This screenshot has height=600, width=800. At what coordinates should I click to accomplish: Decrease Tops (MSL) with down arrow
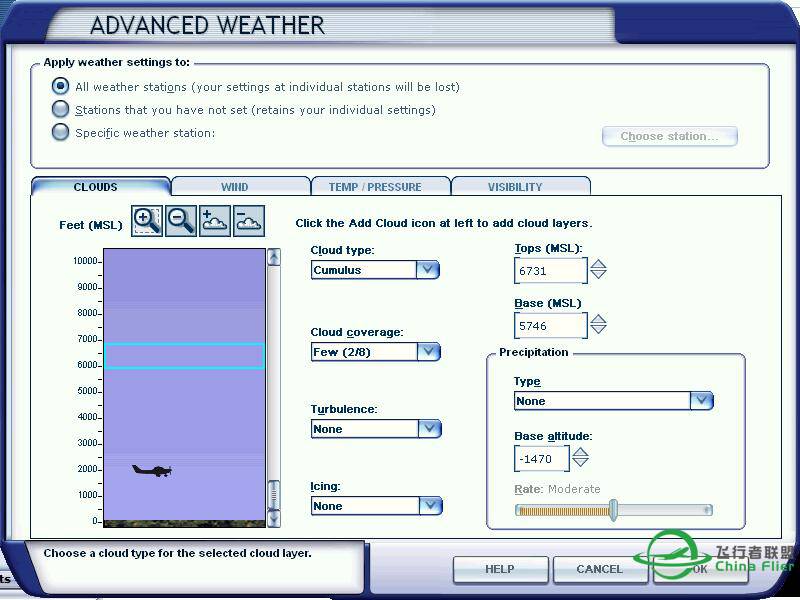[598, 274]
